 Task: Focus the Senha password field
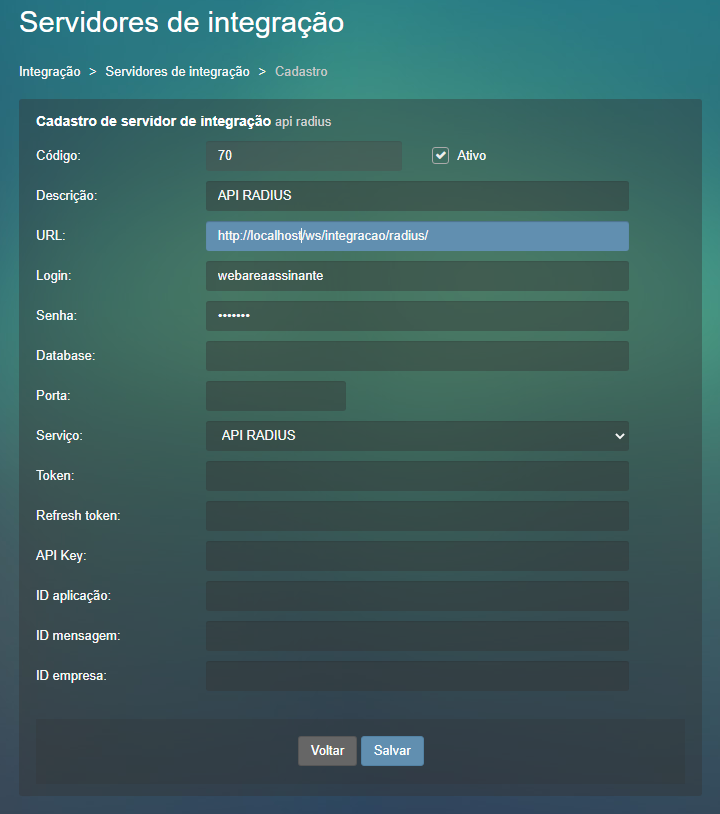[x=417, y=316]
